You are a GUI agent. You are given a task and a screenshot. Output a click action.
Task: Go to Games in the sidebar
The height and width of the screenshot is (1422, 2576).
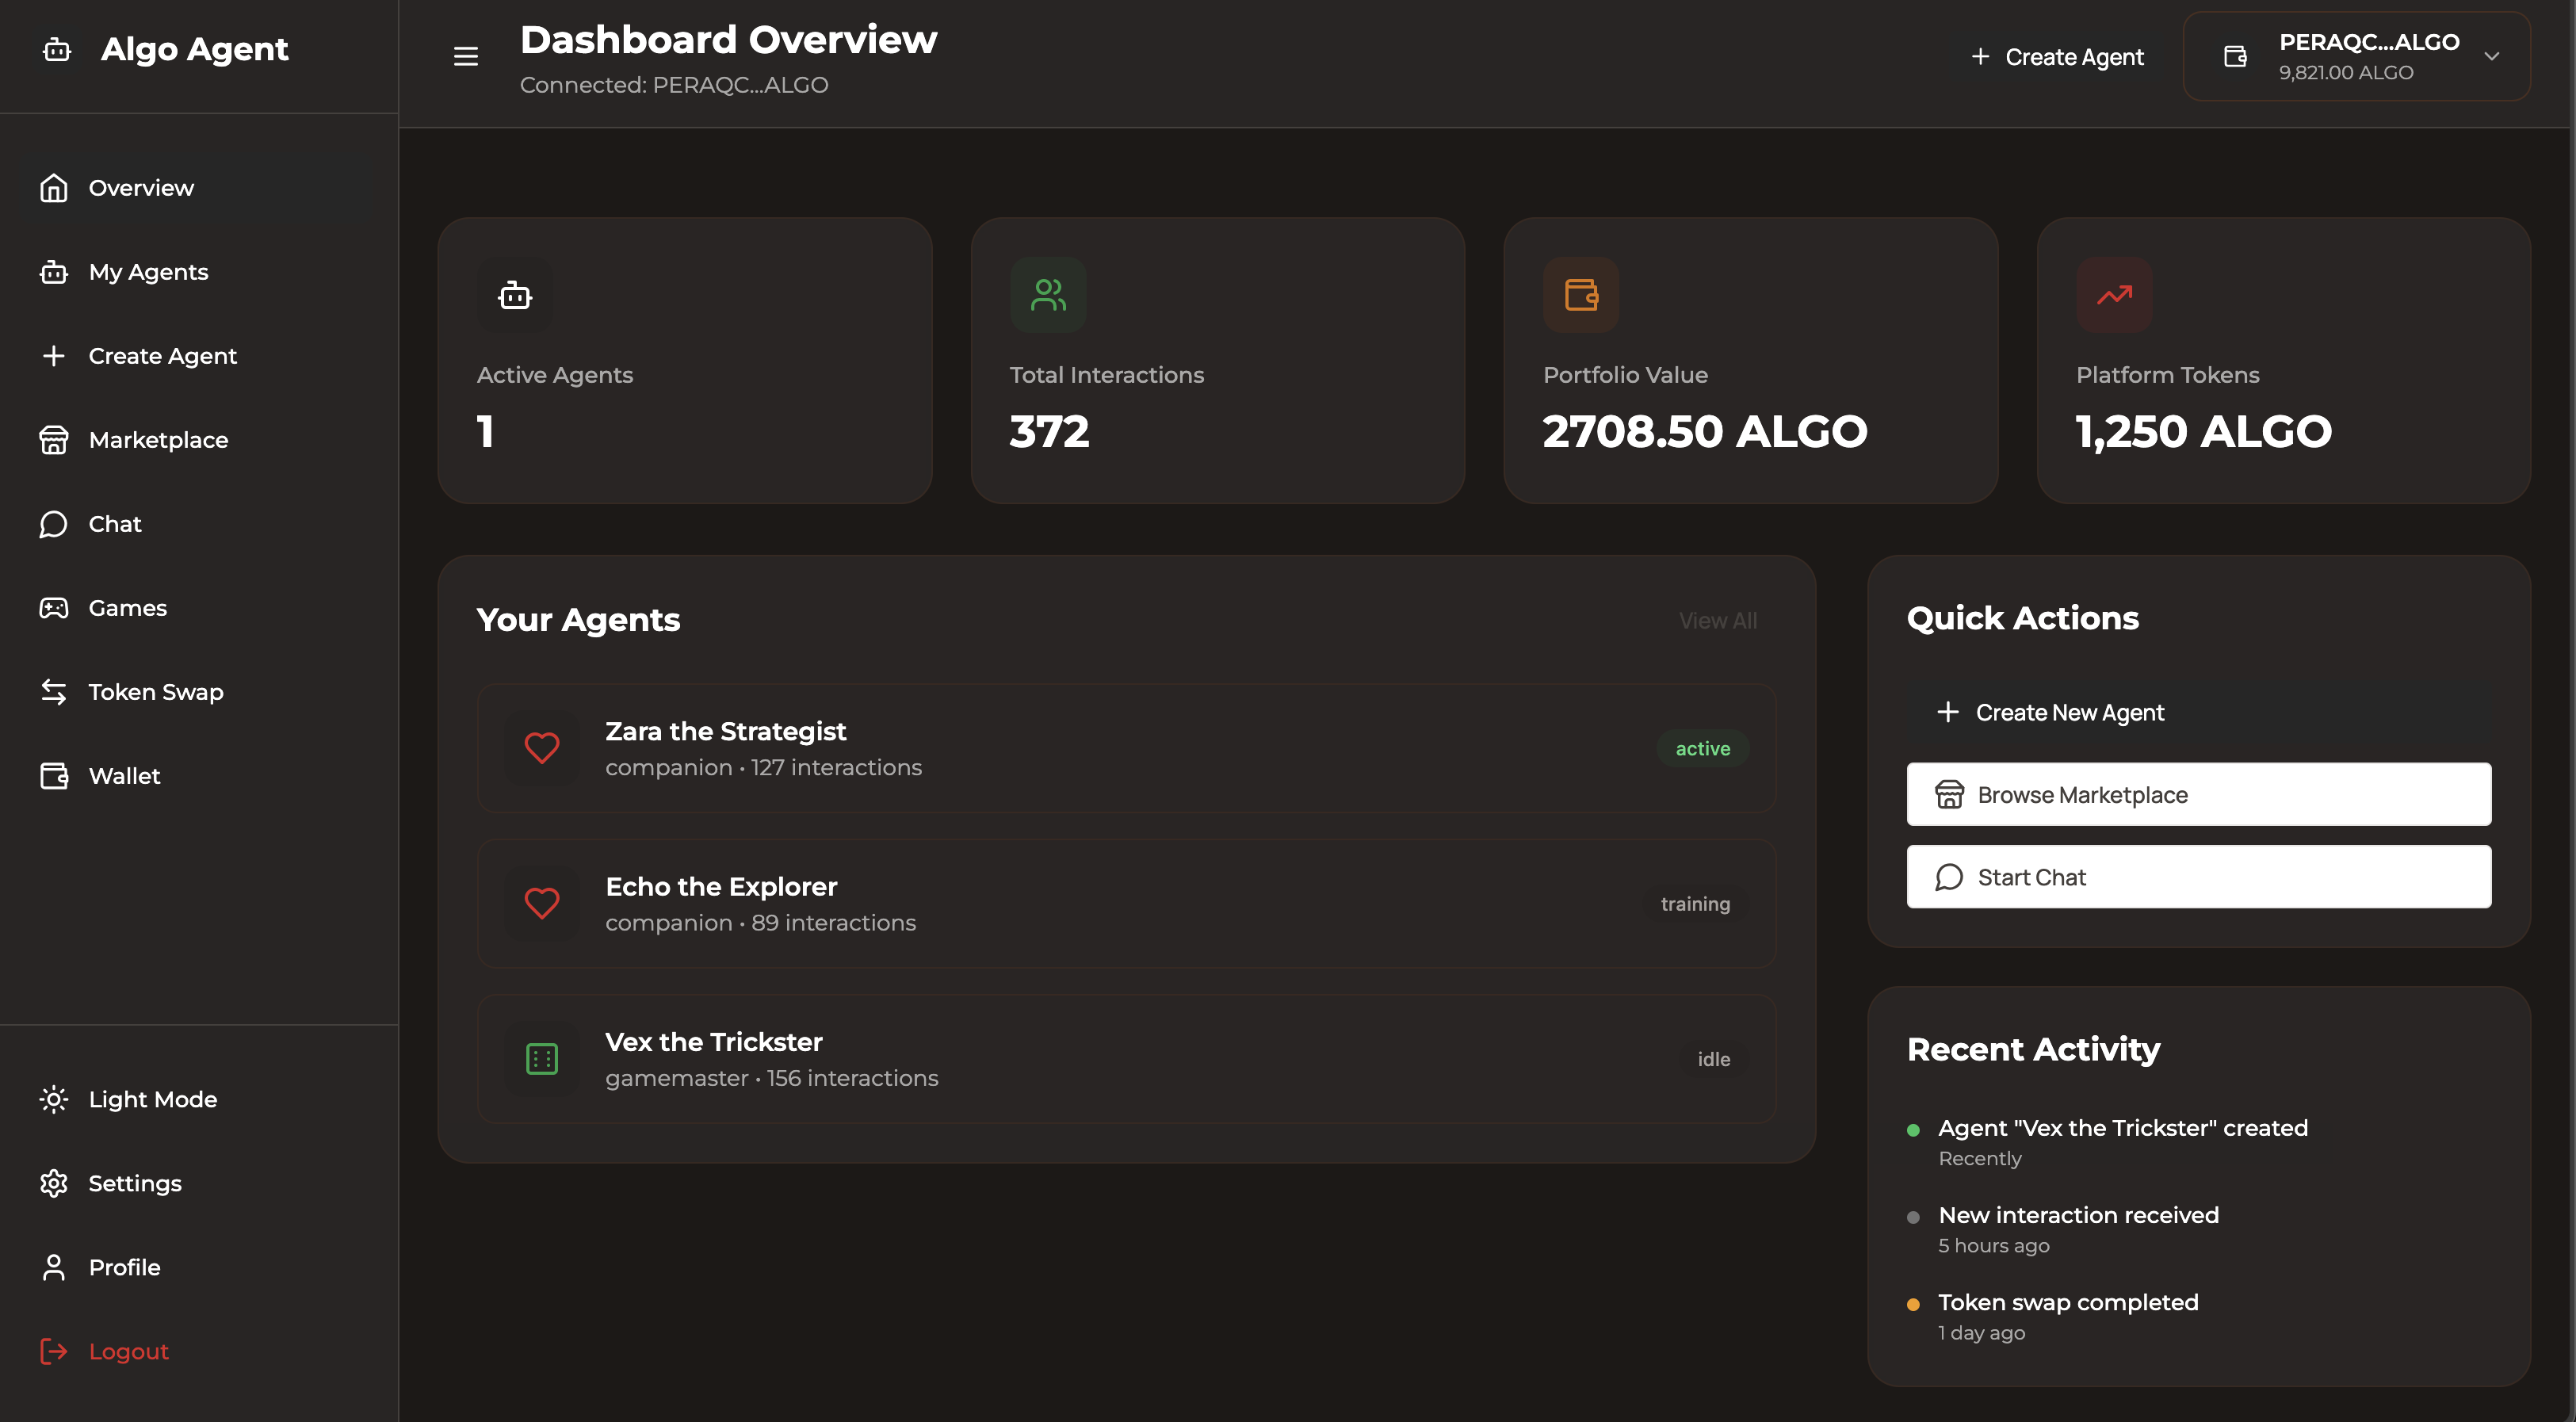click(x=127, y=607)
